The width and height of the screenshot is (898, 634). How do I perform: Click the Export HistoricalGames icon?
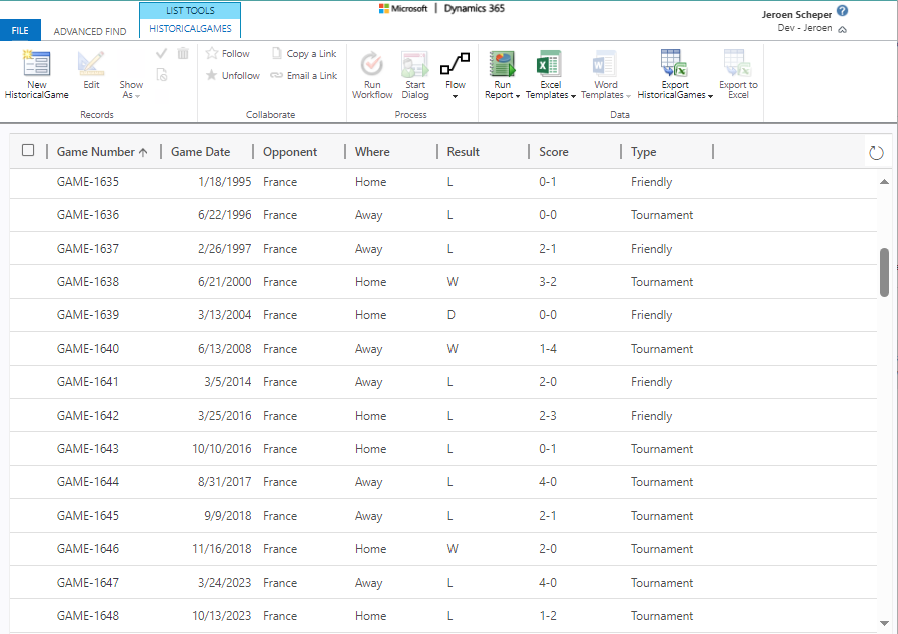[674, 63]
